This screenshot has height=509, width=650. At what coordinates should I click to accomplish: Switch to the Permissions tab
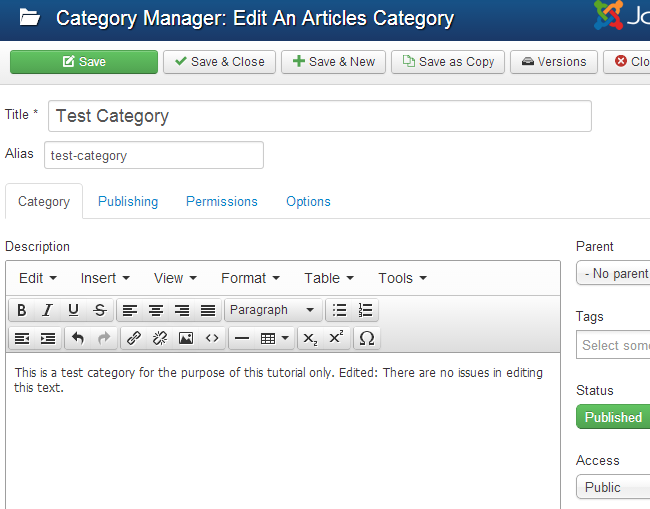point(222,201)
